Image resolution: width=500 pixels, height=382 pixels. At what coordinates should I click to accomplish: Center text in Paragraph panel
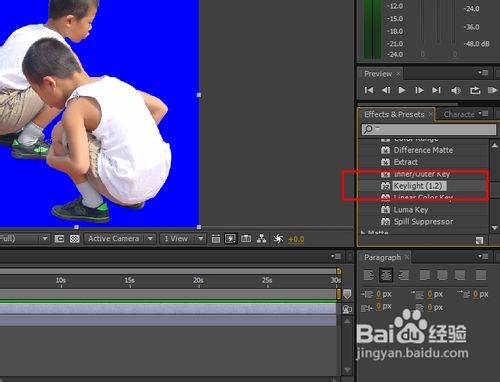tap(386, 275)
